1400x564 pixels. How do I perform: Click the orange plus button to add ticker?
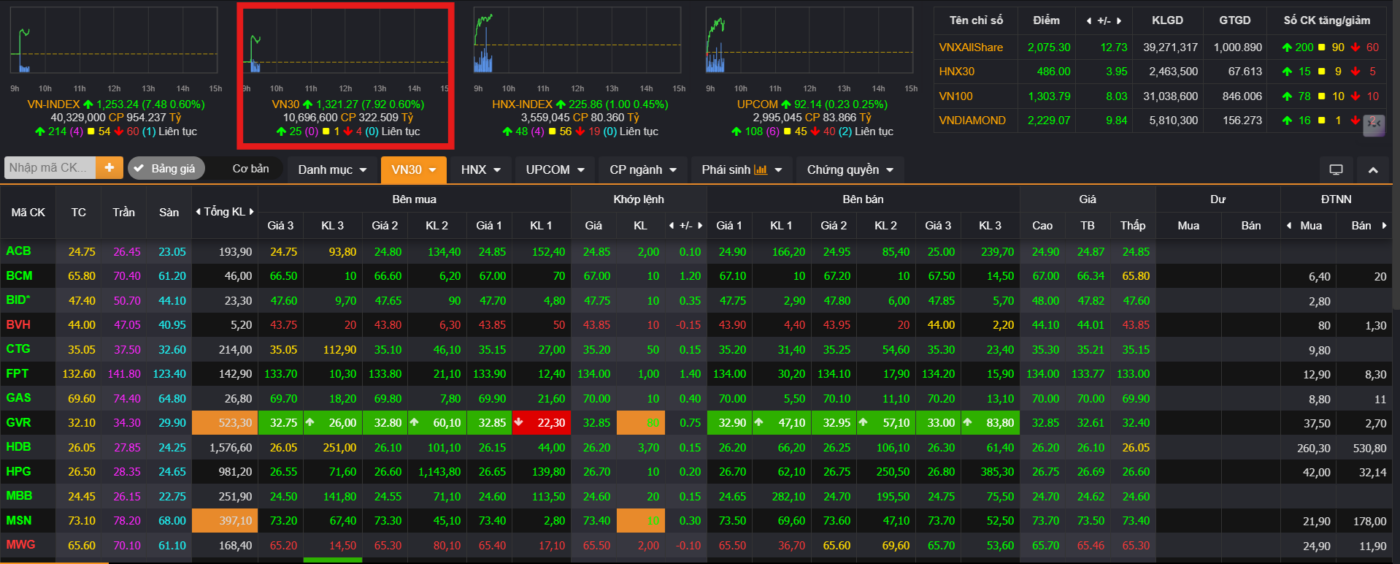pos(108,168)
